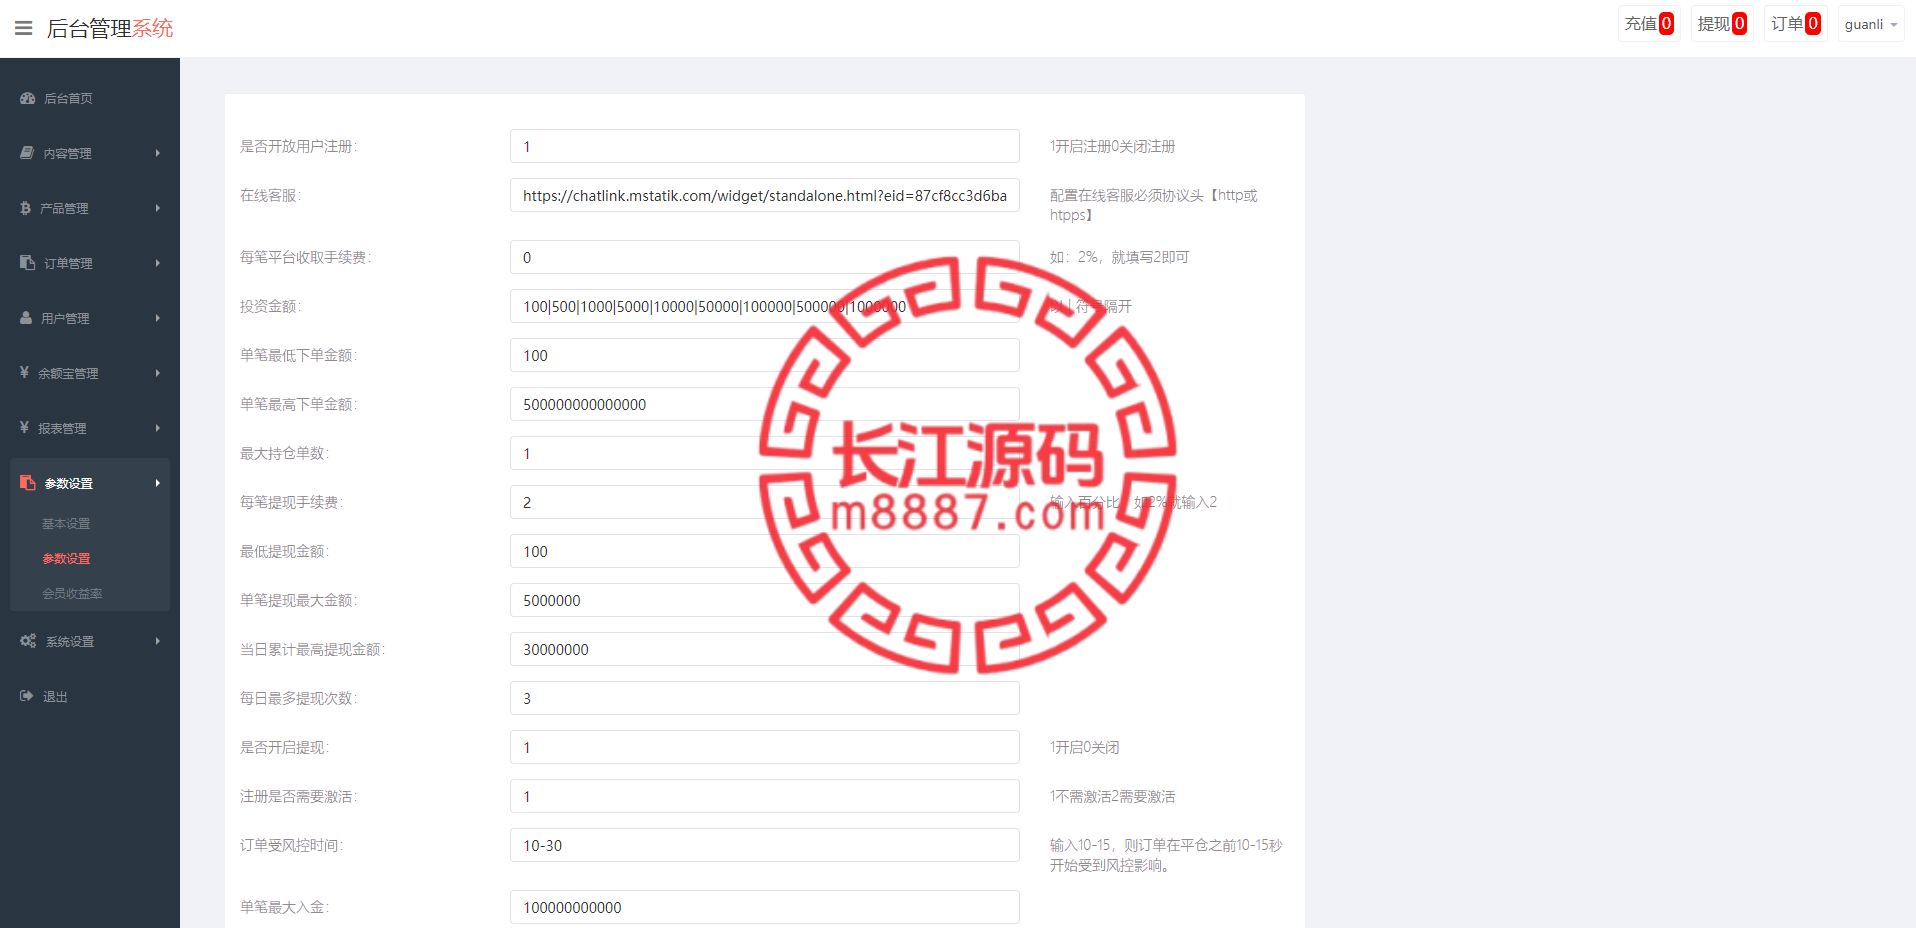Focus the 每笔提现手续费 field

pyautogui.click(x=765, y=502)
